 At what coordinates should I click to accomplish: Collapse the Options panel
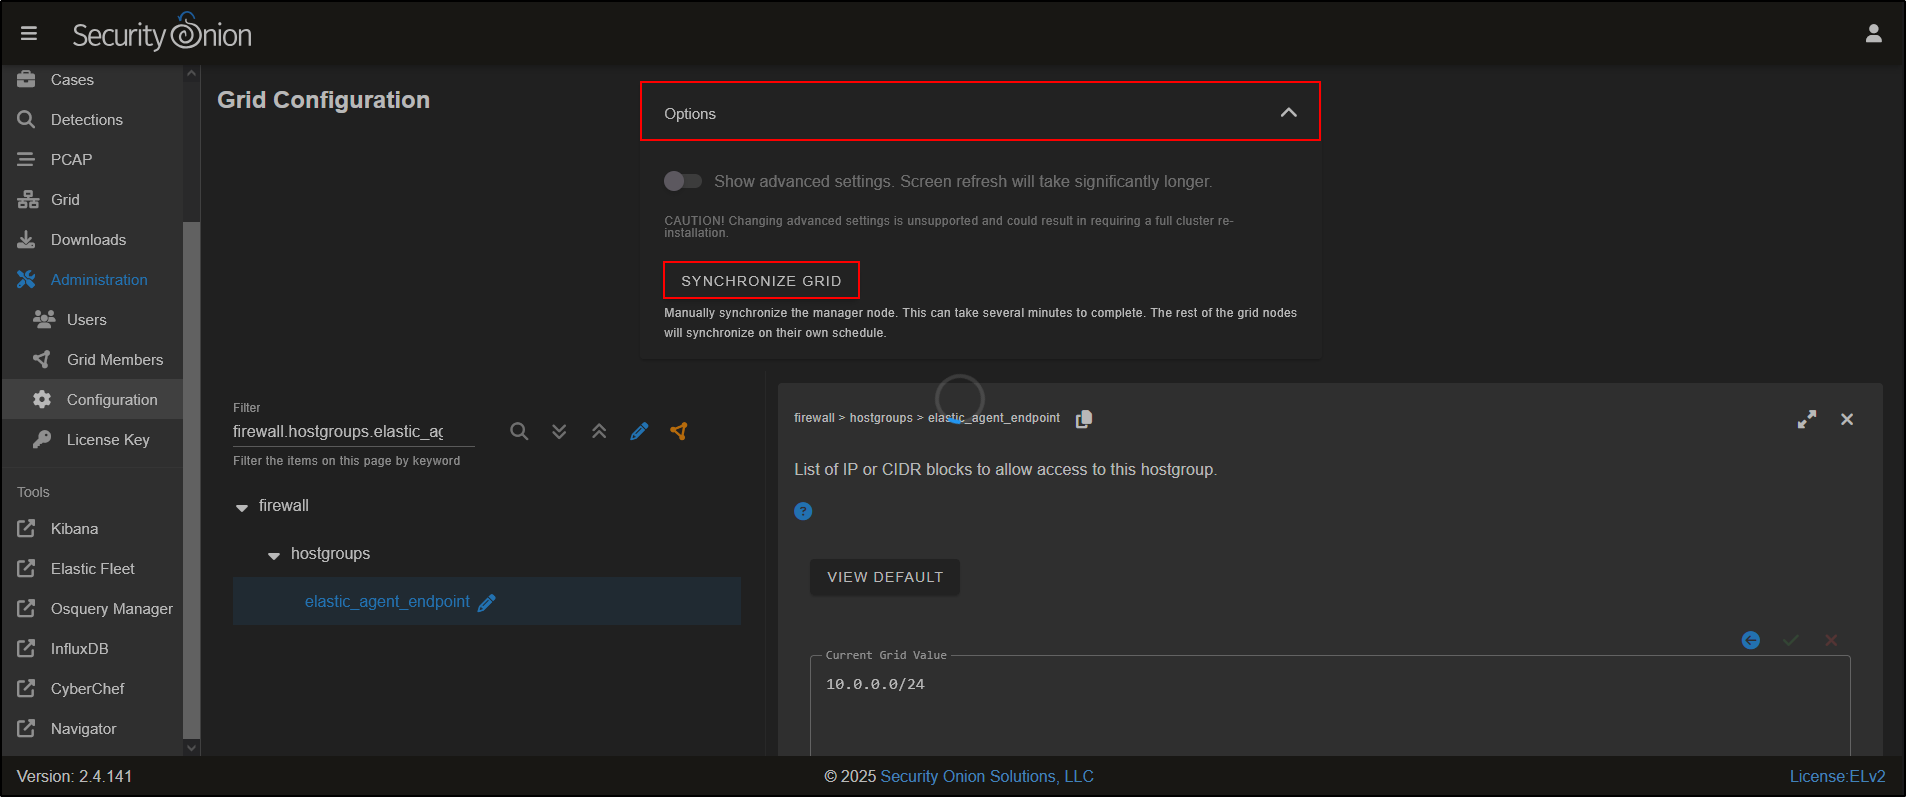click(x=1288, y=113)
